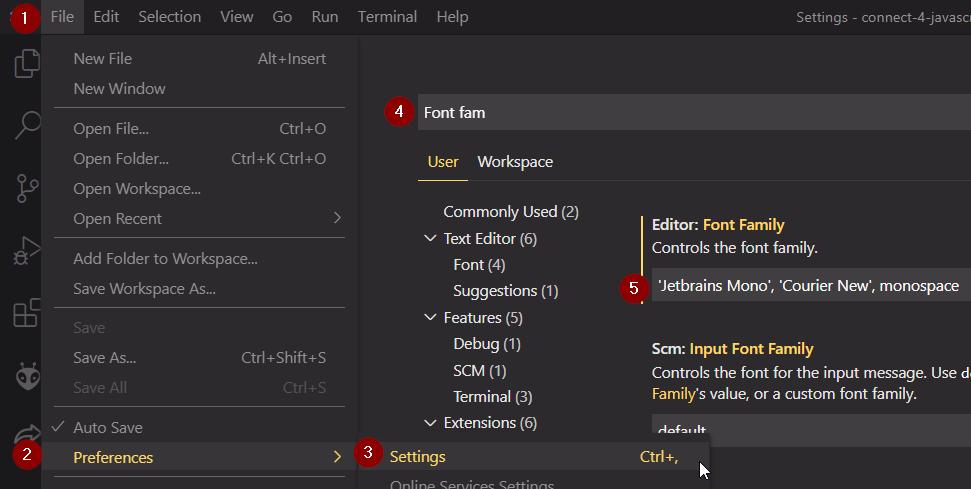971x489 pixels.
Task: Open the PlatformIO alien icon
Action: 27,376
